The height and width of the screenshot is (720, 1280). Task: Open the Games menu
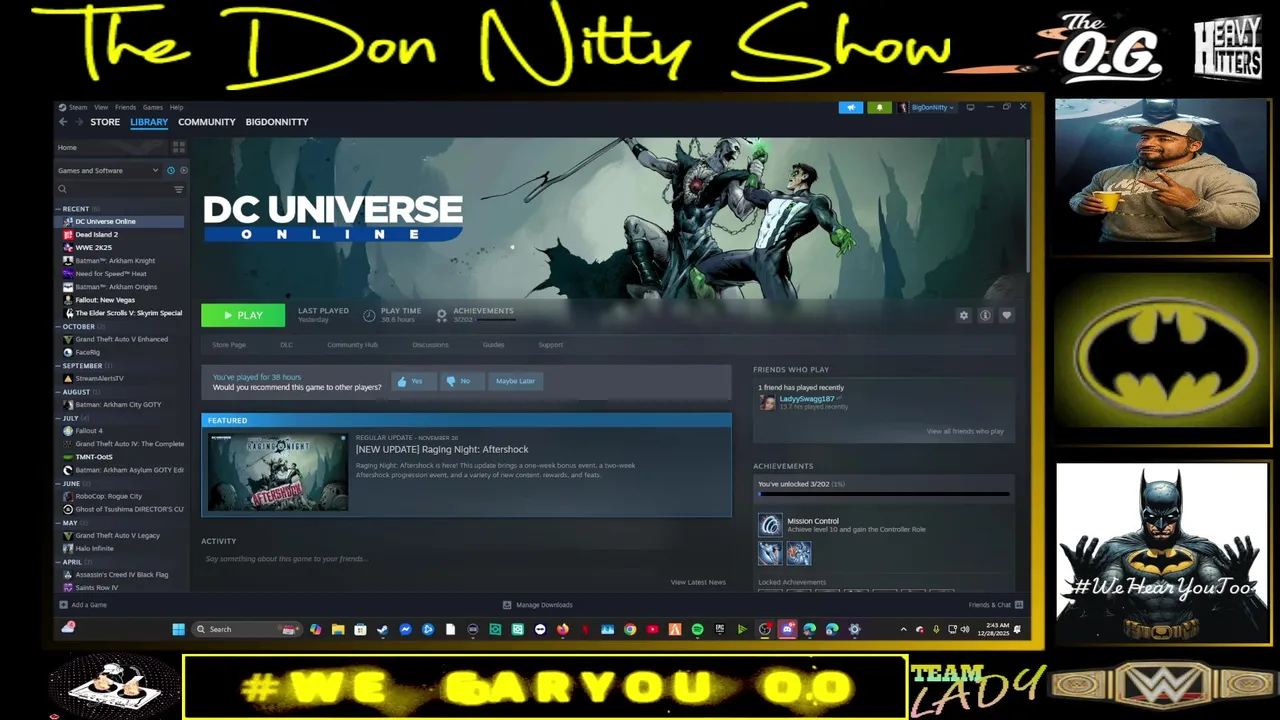click(x=153, y=107)
